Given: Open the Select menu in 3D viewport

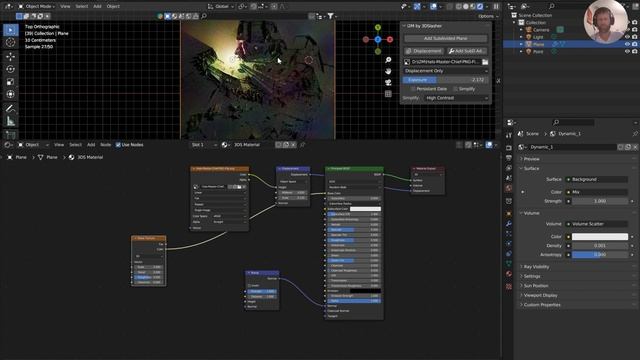Looking at the screenshot, I should (82, 7).
